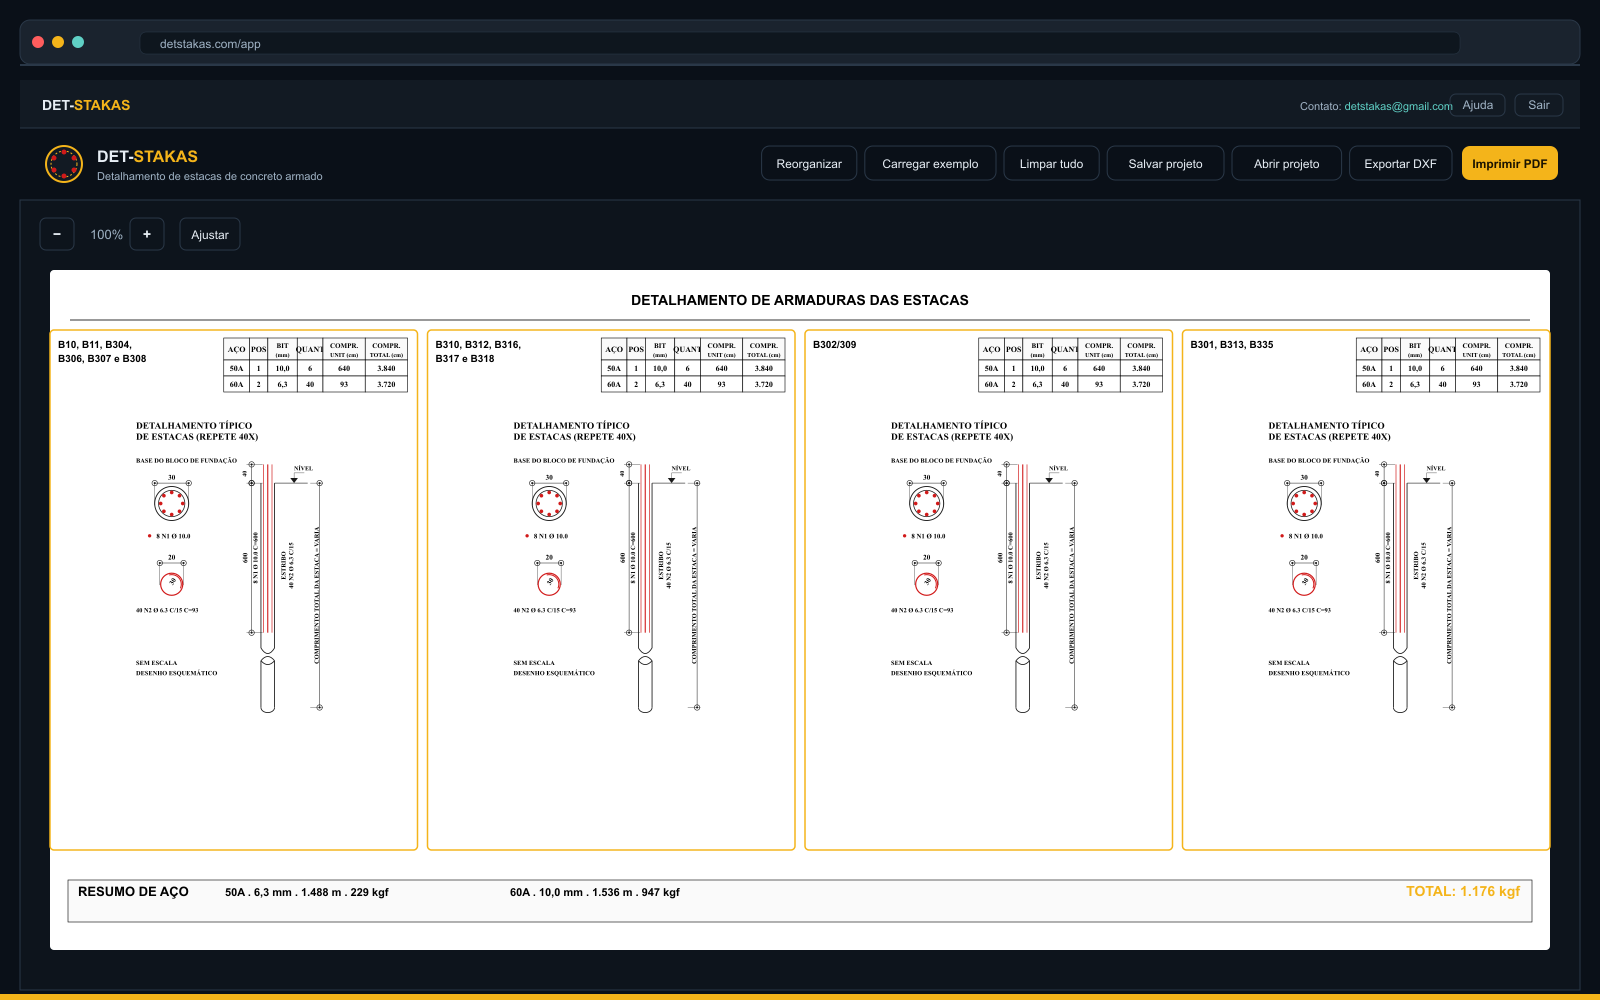Click the heading DETALHAMENTO DE ARMADURAS DAS ESTACAS
The image size is (1600, 1000).
coord(800,300)
